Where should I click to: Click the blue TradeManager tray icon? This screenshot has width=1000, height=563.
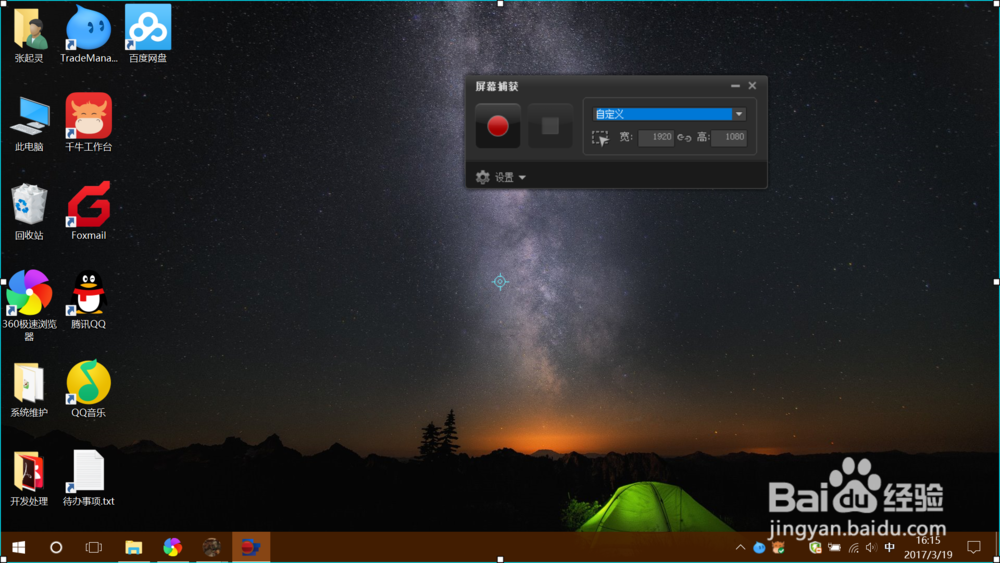tap(759, 547)
